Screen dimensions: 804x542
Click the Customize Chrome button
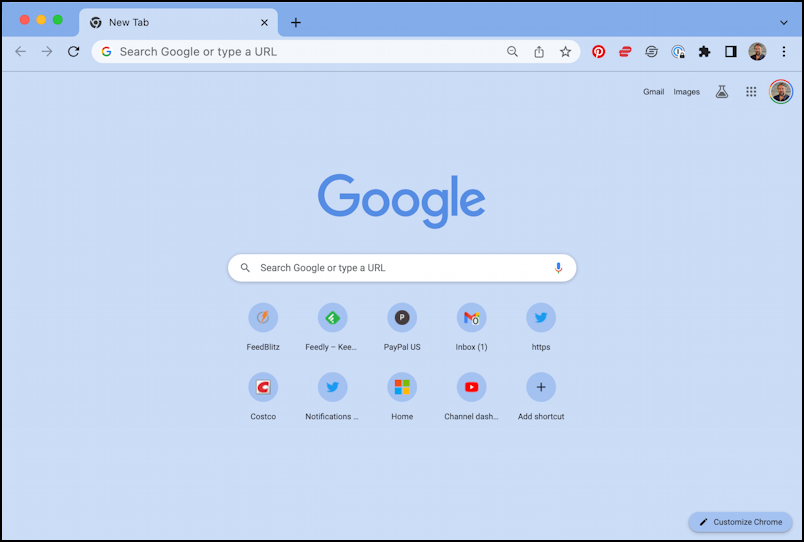click(740, 522)
